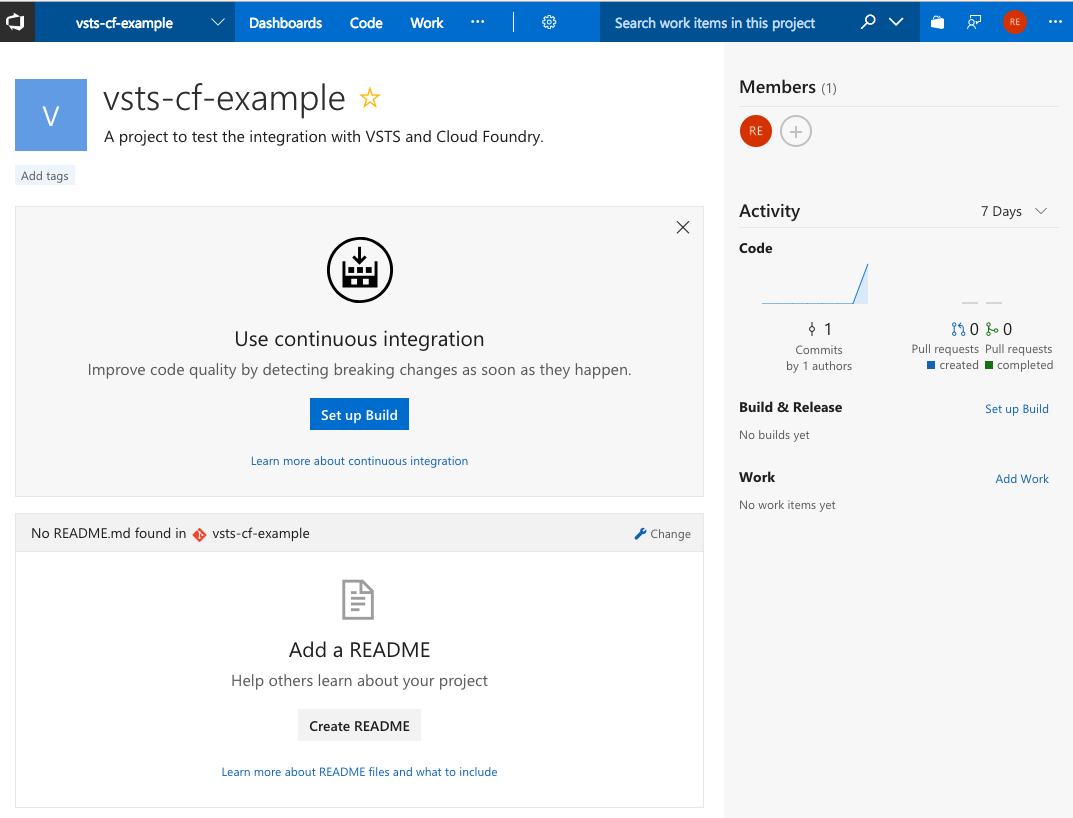Open the user profile avatar in header
Screen dimensions: 1073x818
(x=1015, y=22)
